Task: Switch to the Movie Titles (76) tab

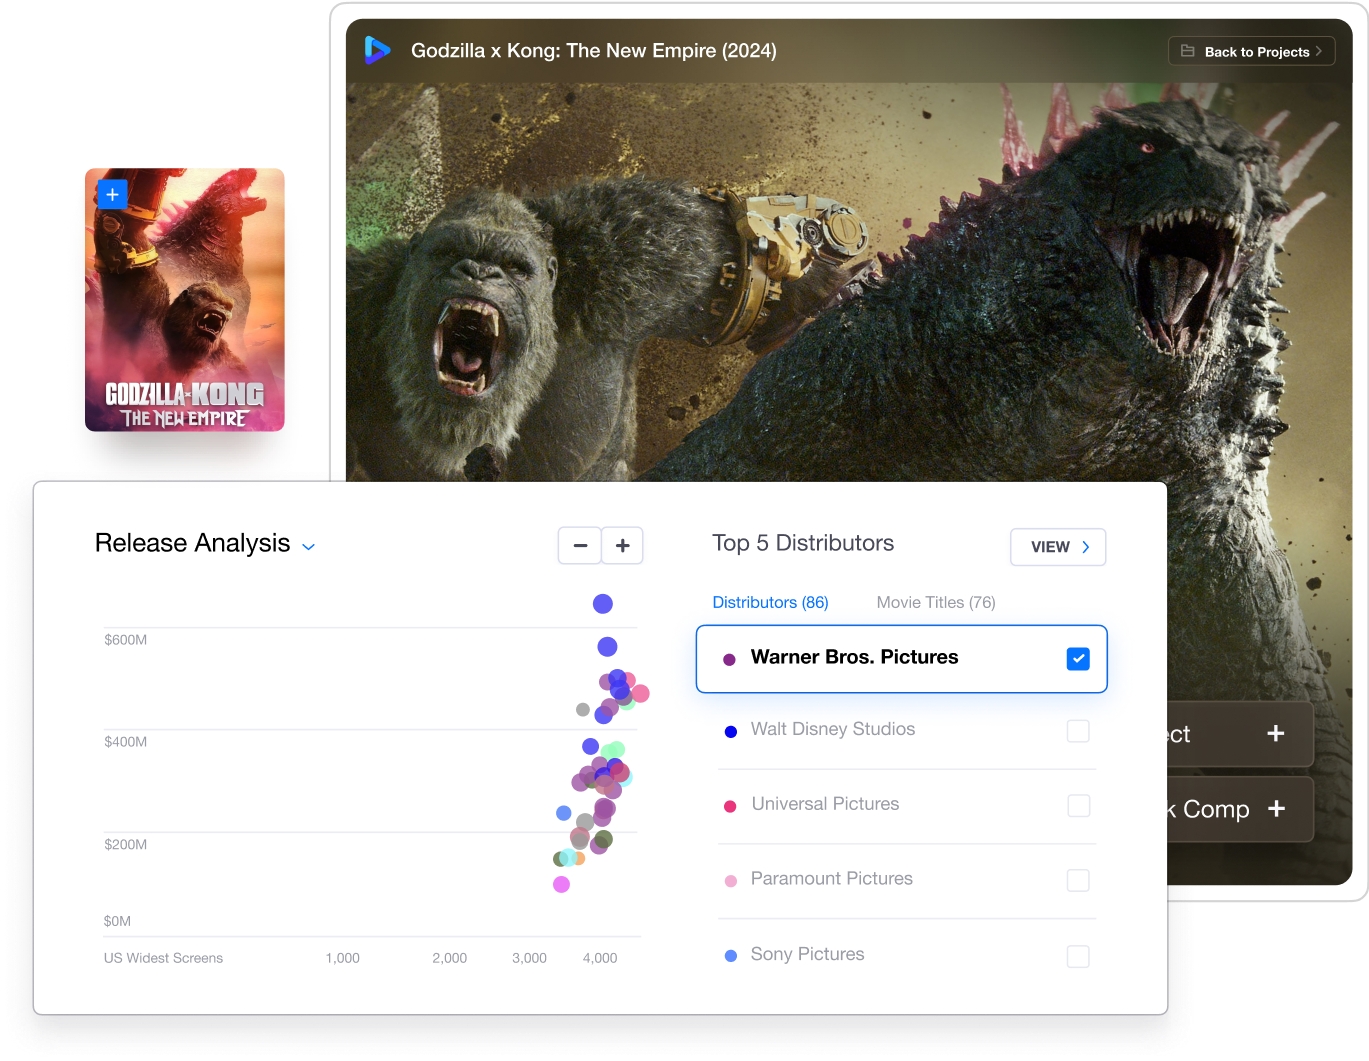Action: 936,602
